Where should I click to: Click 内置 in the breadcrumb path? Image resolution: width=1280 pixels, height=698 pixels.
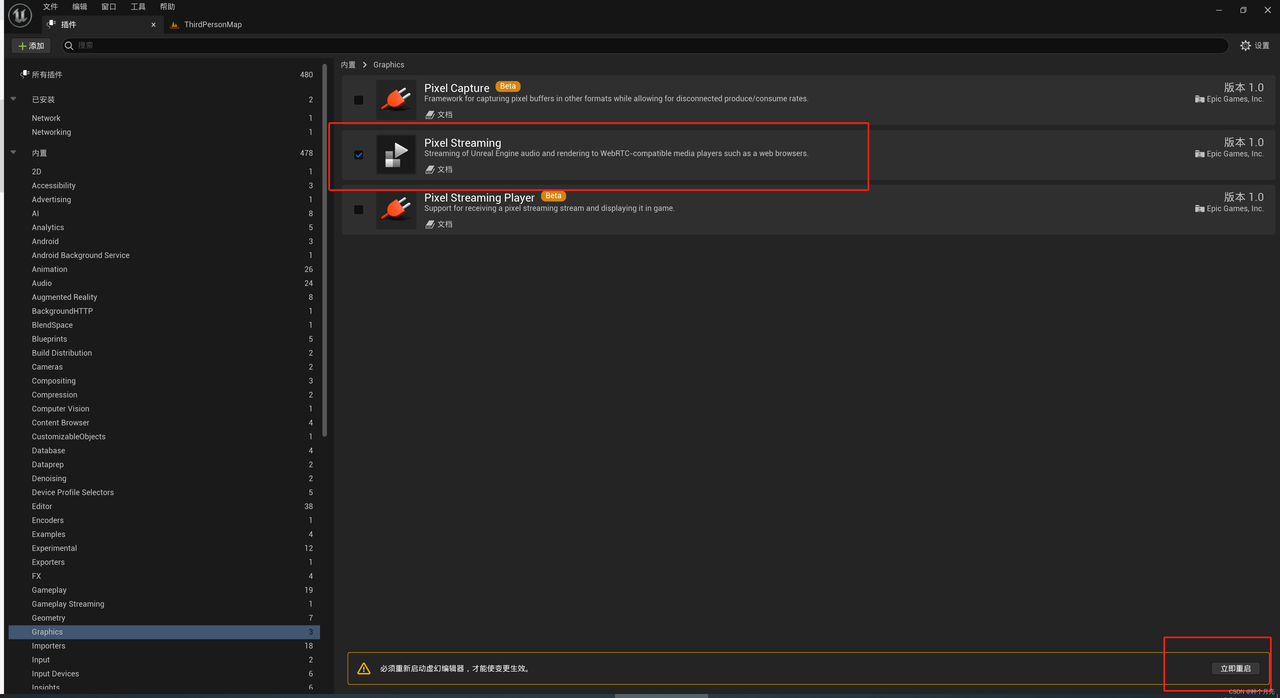[x=348, y=65]
